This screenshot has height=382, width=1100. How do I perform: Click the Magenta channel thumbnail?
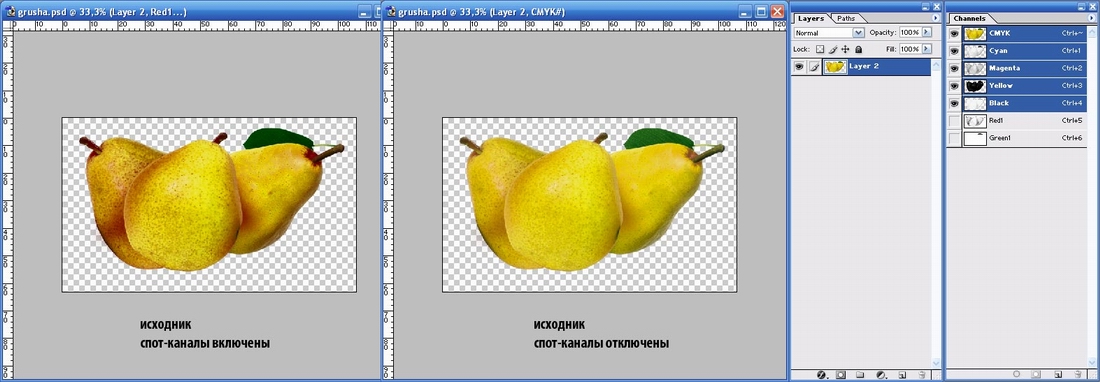[974, 69]
